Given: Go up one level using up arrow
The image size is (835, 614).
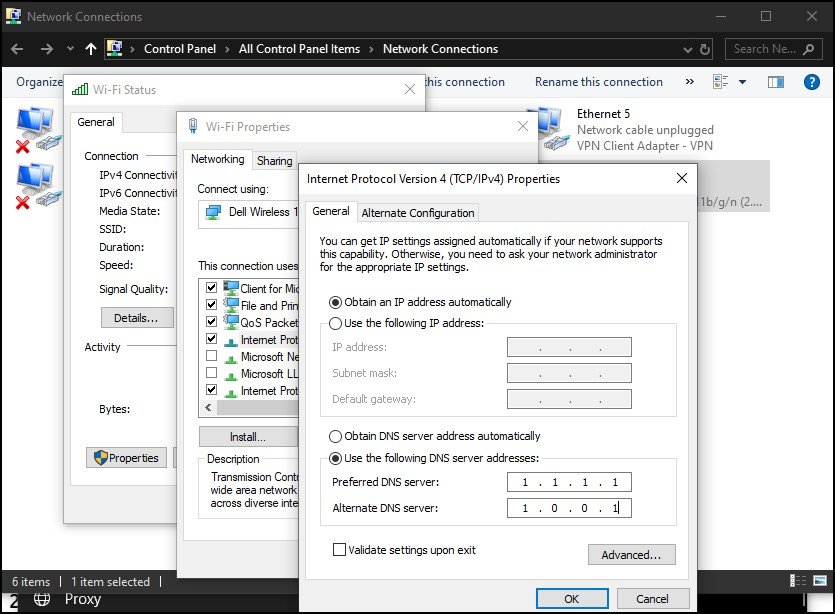Looking at the screenshot, I should tap(91, 49).
